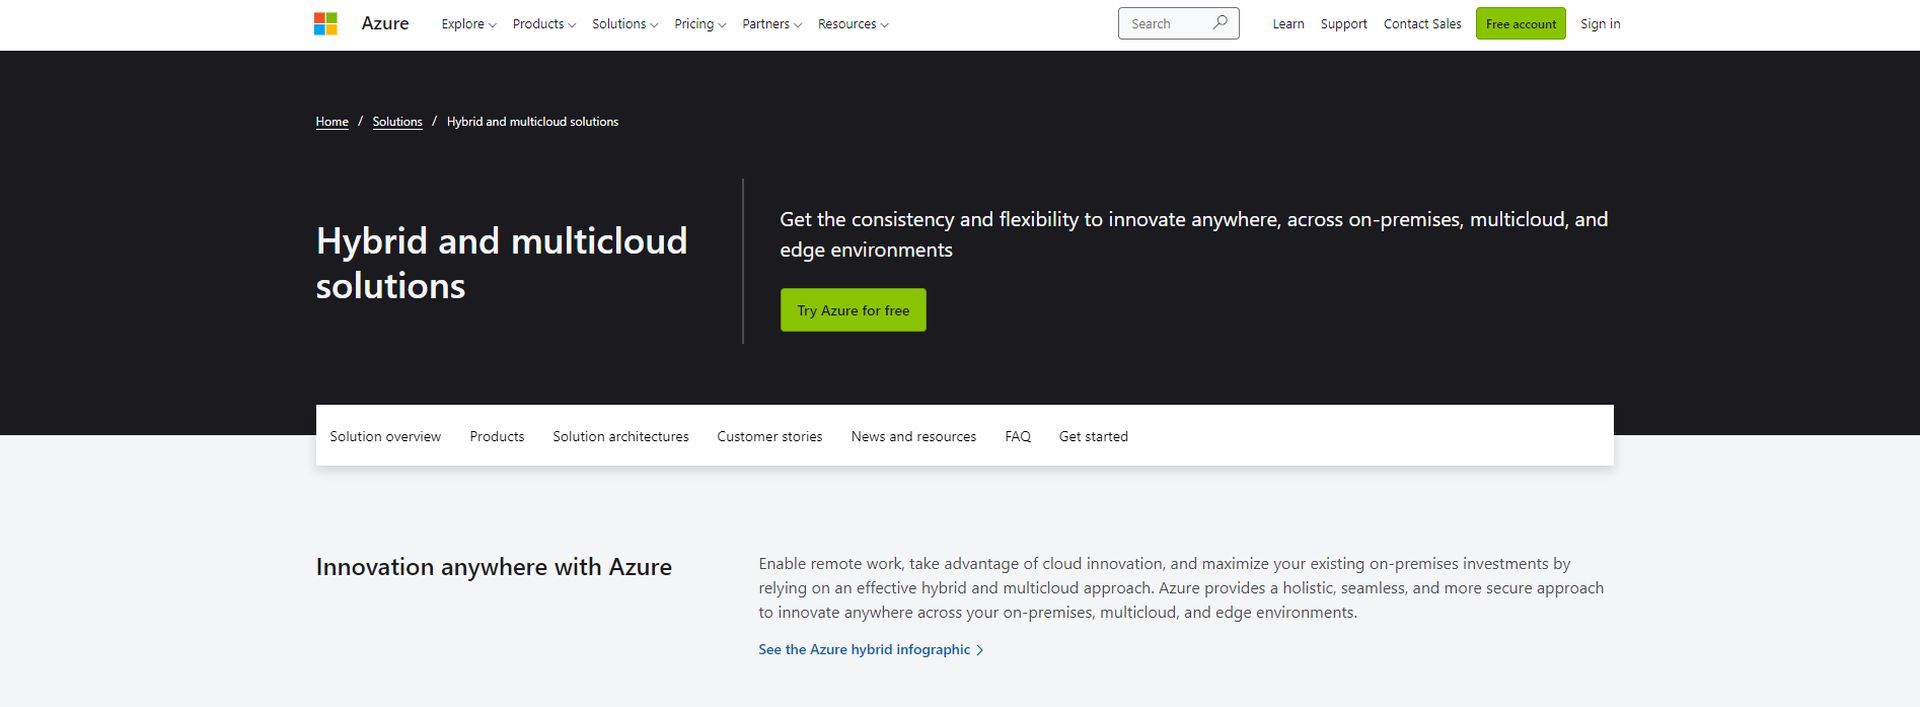Click the Free account button
The width and height of the screenshot is (1920, 707).
[x=1520, y=24]
